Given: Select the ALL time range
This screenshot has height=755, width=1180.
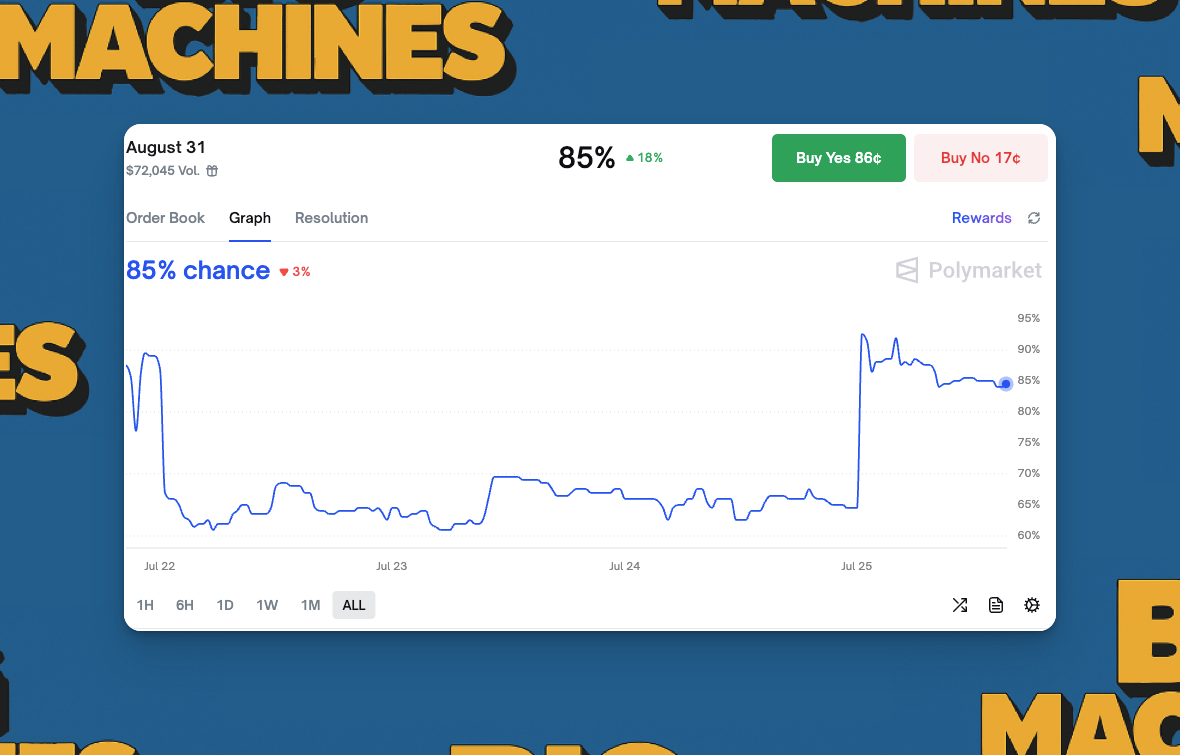Looking at the screenshot, I should 354,605.
